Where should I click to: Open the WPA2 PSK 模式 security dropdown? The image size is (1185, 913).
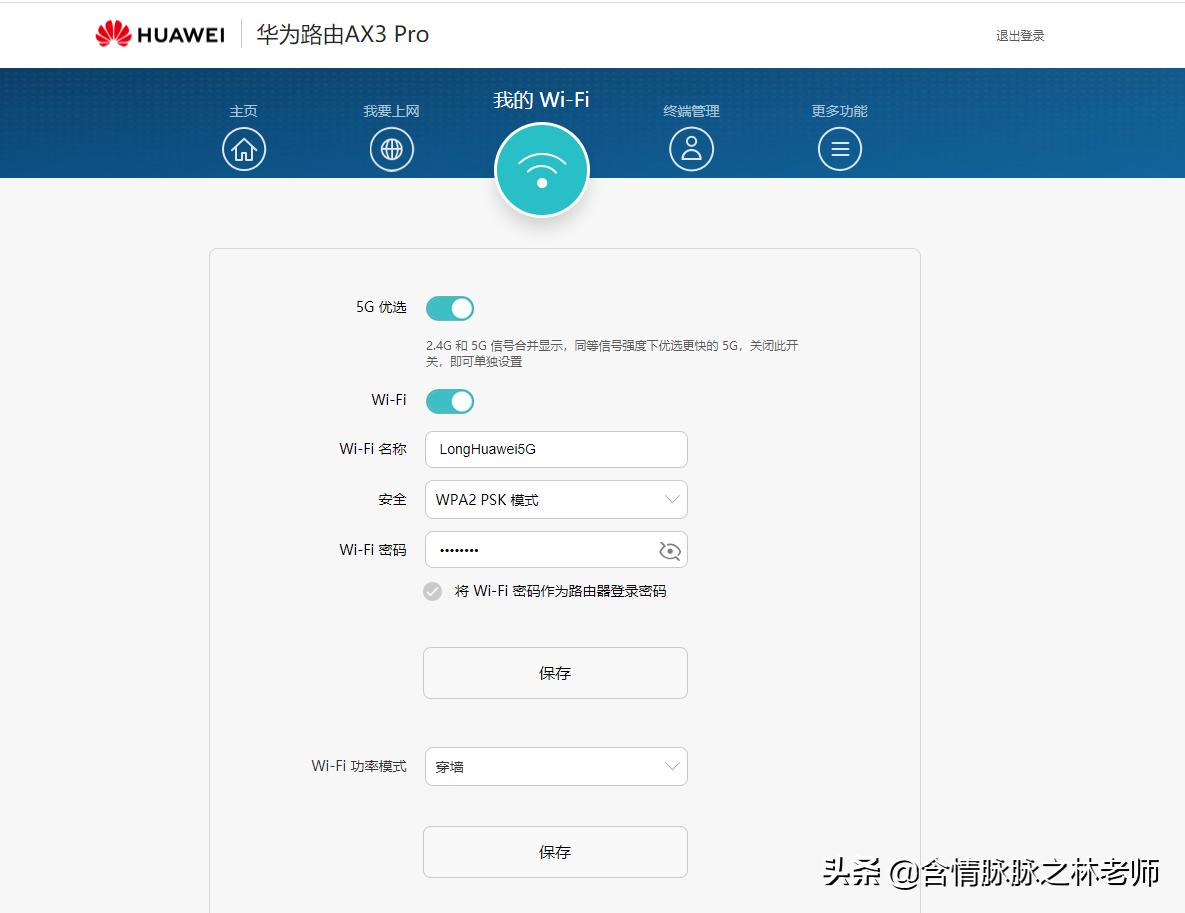pos(555,499)
